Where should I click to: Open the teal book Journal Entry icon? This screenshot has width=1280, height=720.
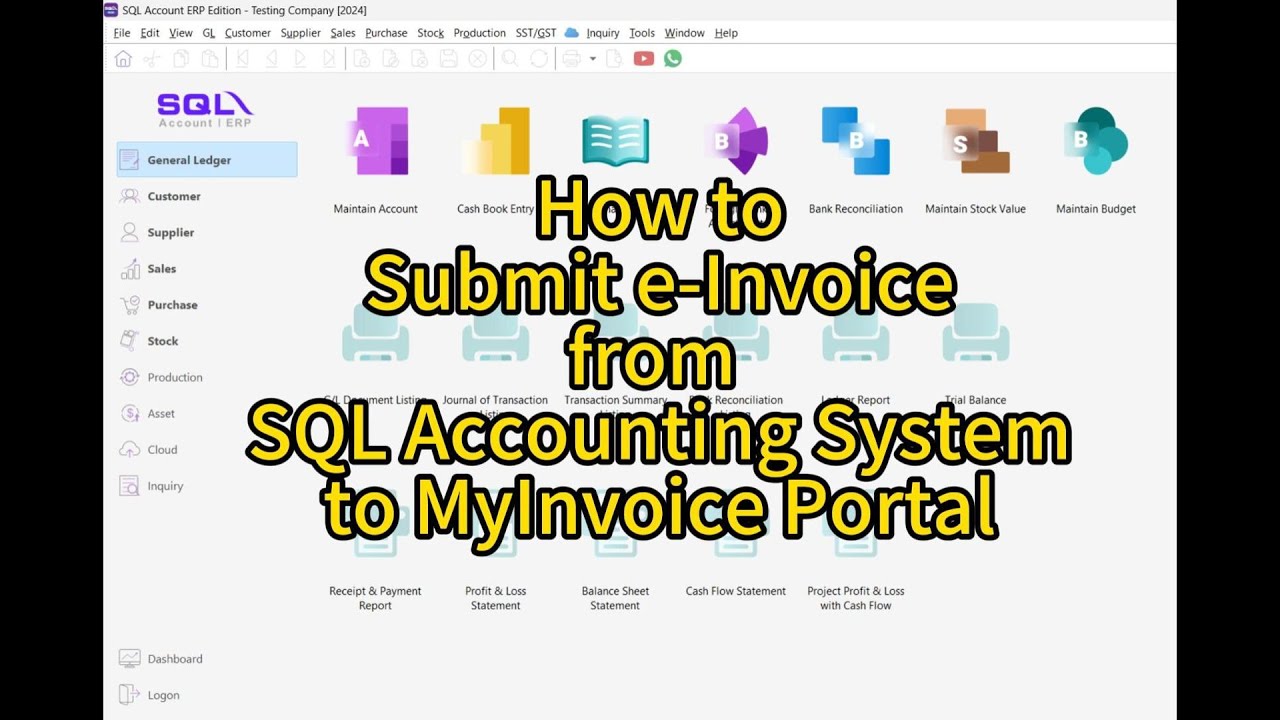(616, 141)
